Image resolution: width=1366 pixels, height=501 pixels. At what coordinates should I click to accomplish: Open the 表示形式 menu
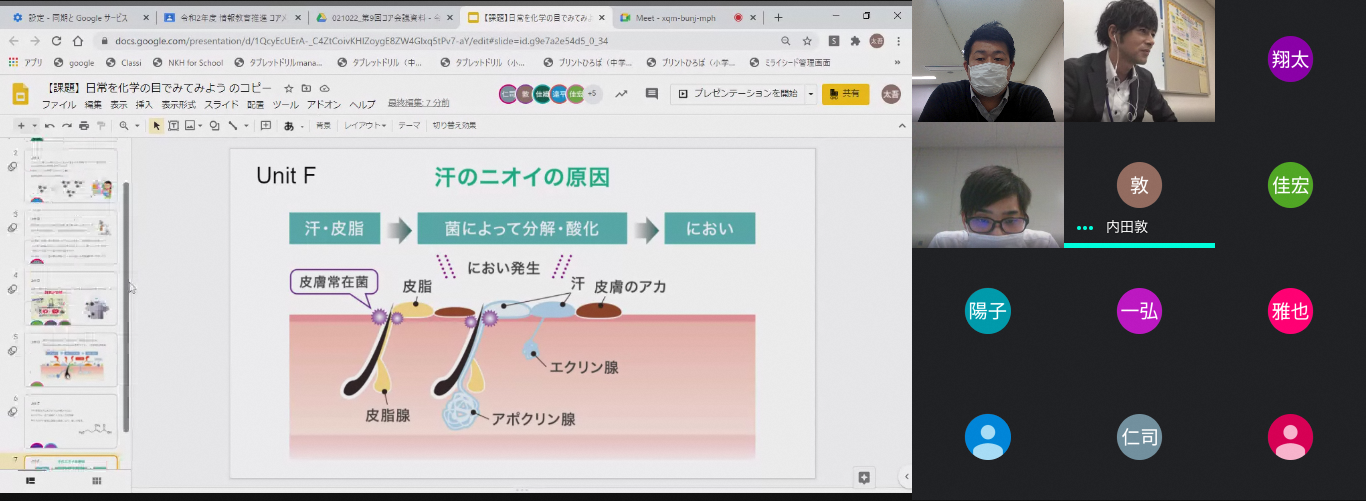click(x=179, y=104)
